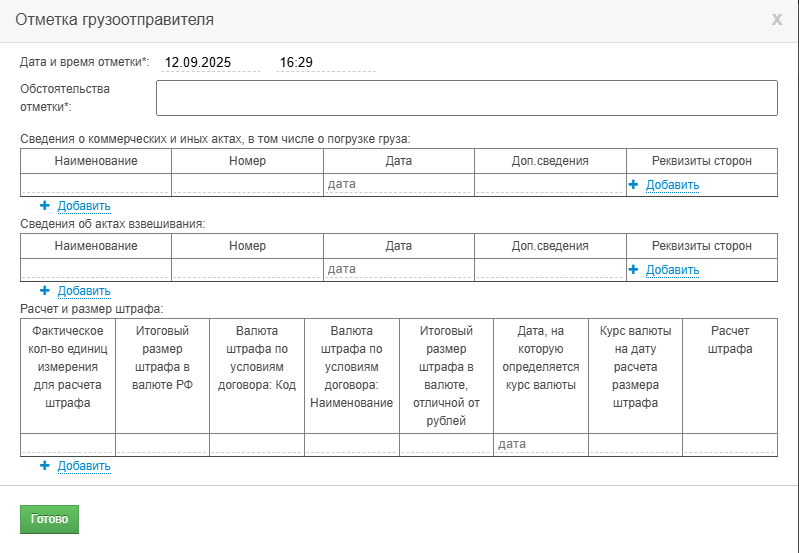Image resolution: width=799 pixels, height=553 pixels.
Task: Click Наименование field in commercial acts table
Action: coord(96,184)
